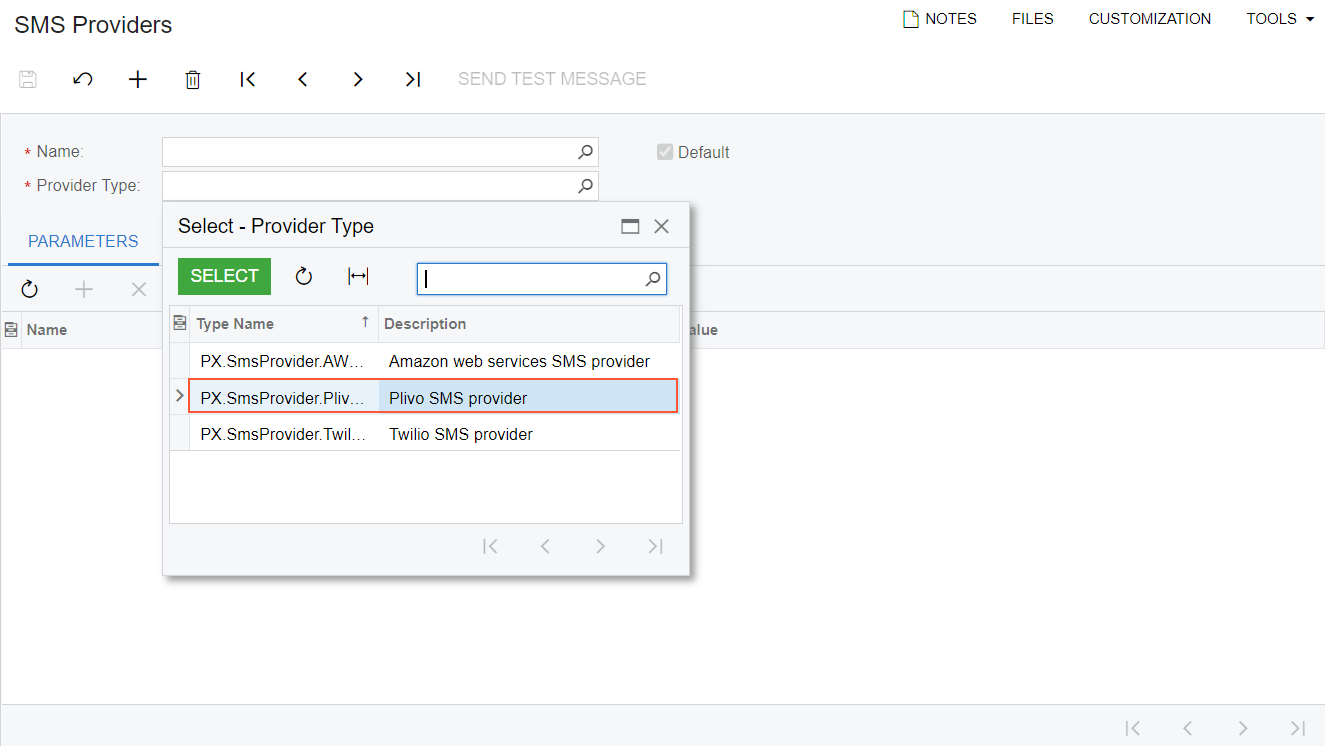
Task: Jump to the last record
Action: coord(413,79)
